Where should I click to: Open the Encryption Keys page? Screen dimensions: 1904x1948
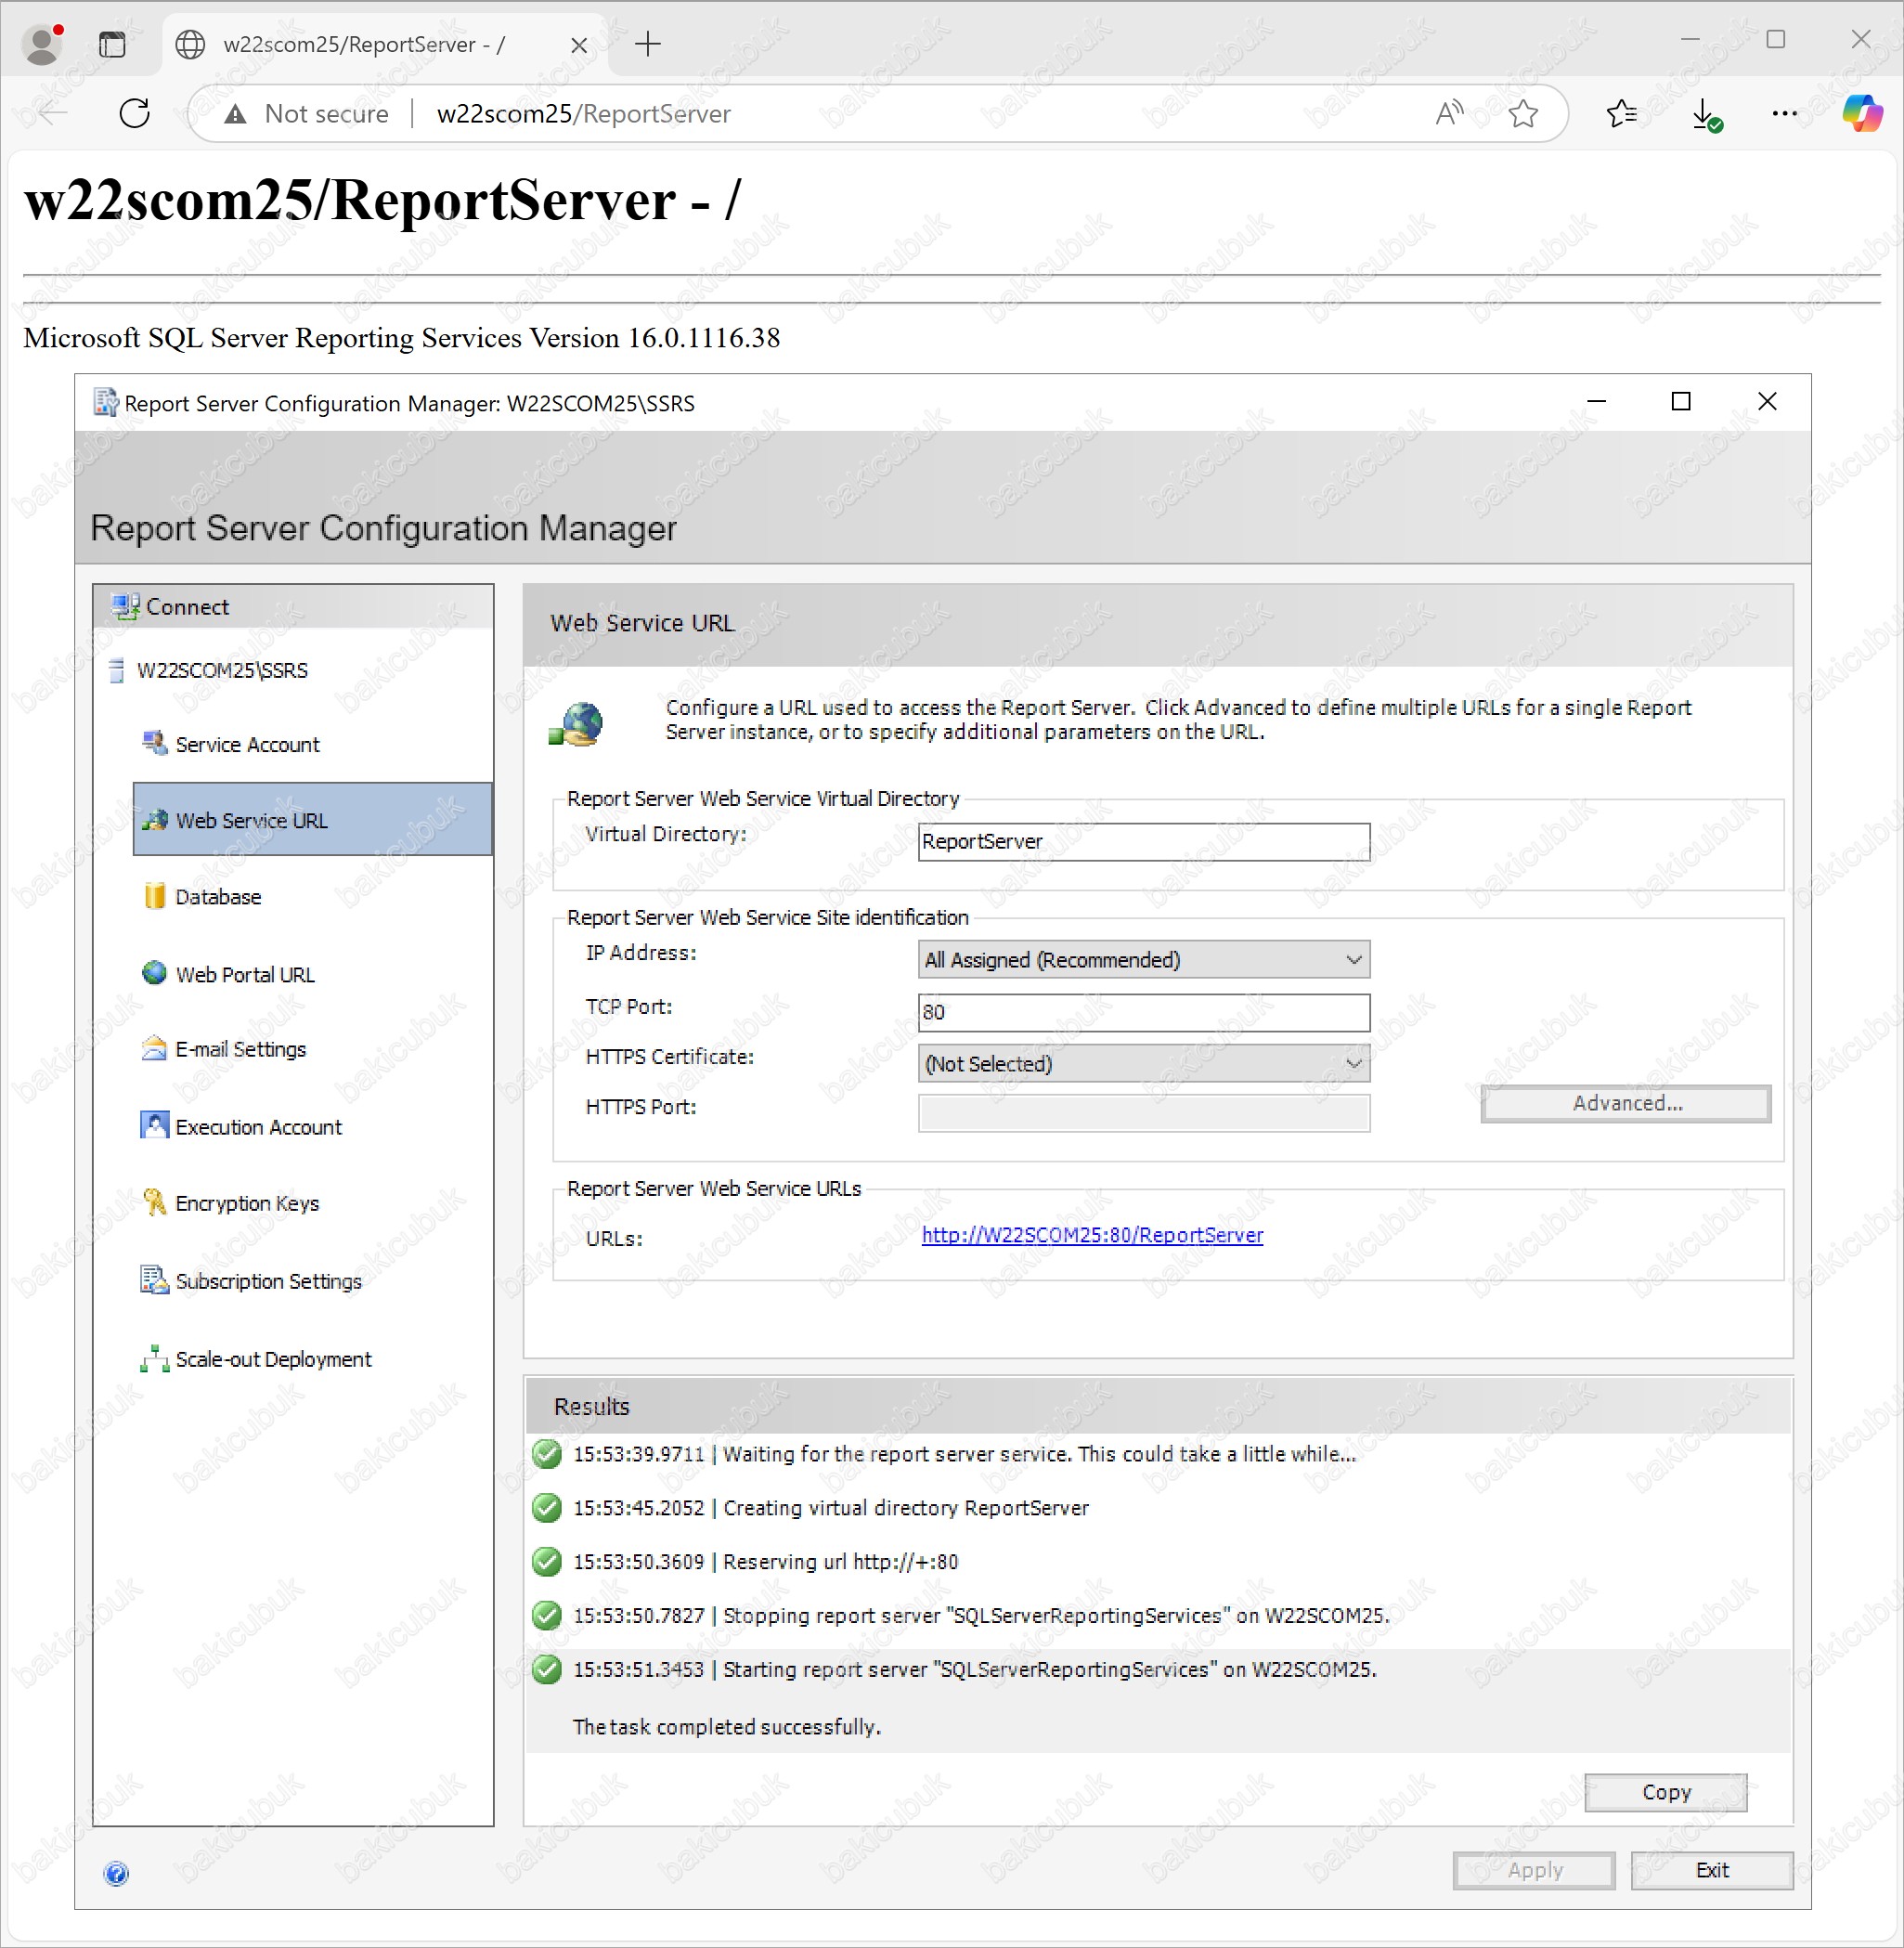click(246, 1203)
